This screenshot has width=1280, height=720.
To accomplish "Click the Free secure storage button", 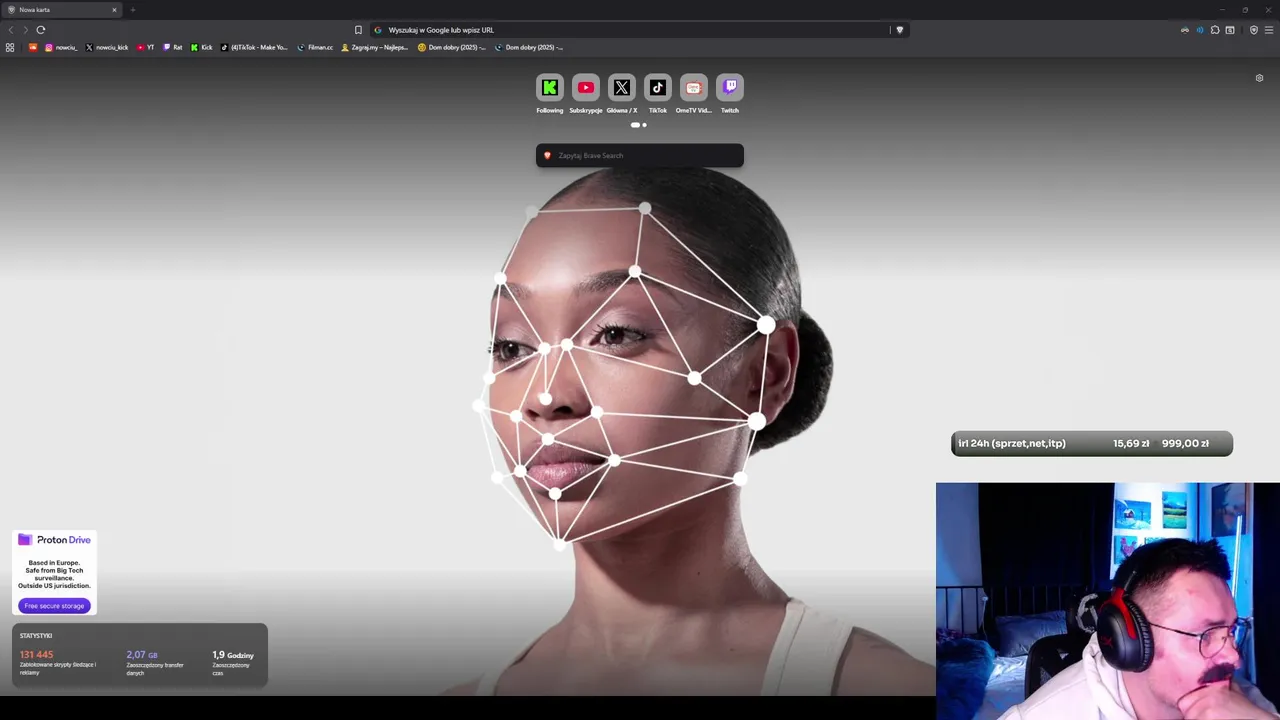I will 54,606.
